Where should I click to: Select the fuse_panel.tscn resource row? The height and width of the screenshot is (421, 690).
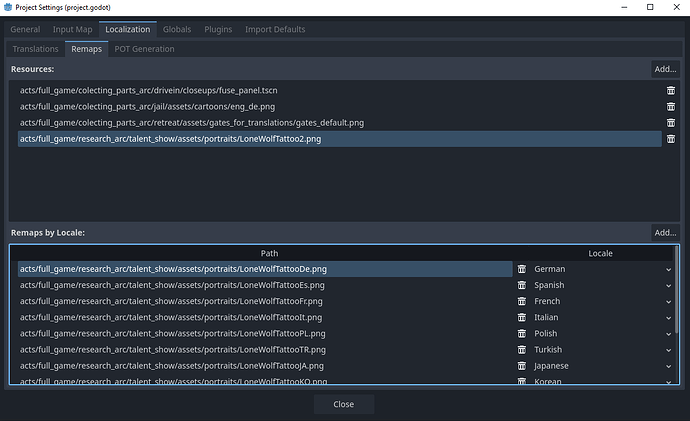340,90
